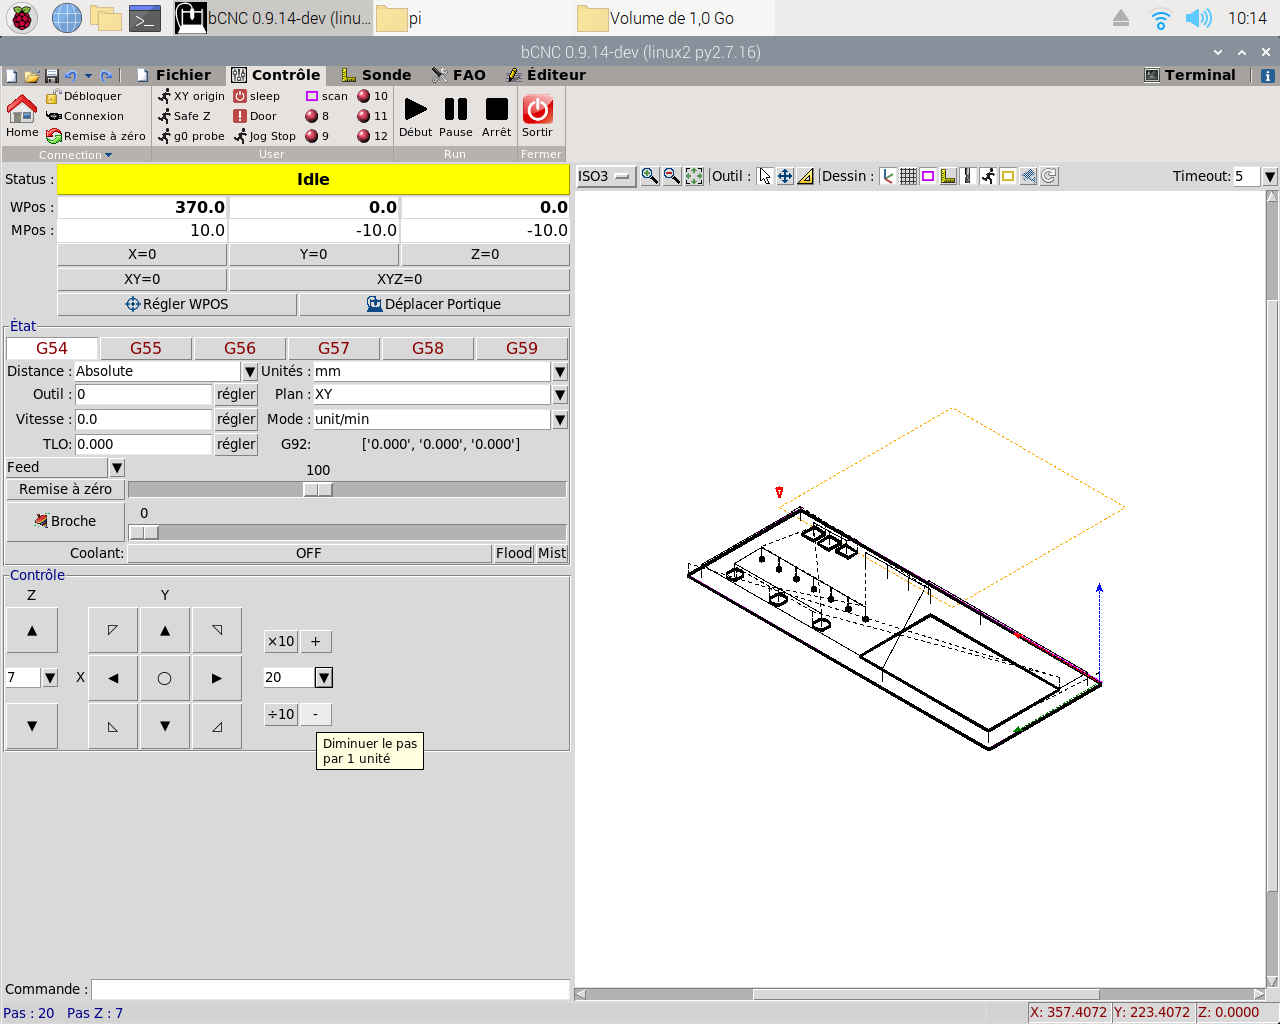This screenshot has height=1024, width=1280.
Task: Click the open folder icon
Action: [32, 76]
